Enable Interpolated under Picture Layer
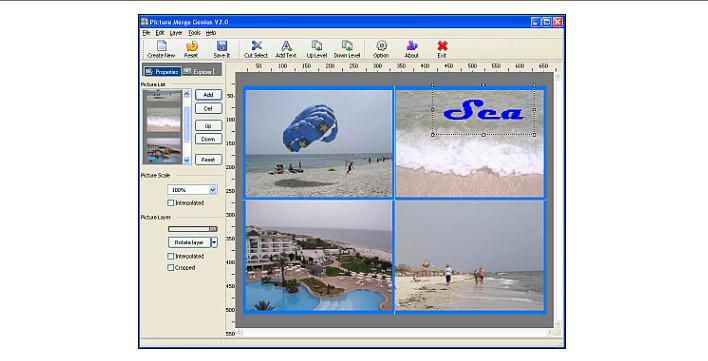The height and width of the screenshot is (361, 708). [x=171, y=256]
